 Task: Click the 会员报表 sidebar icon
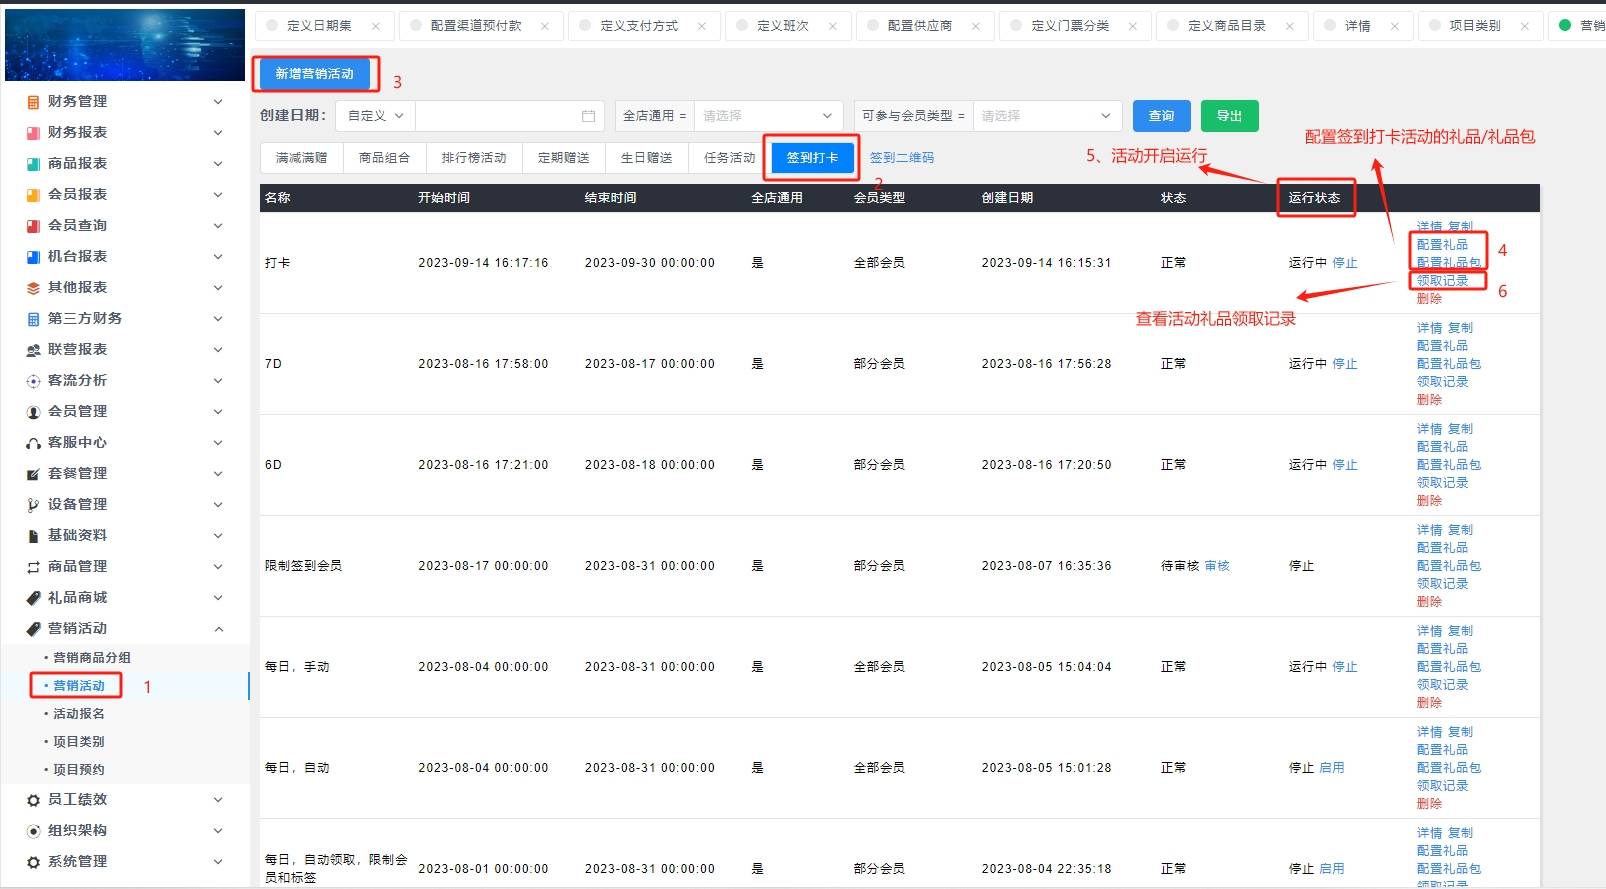point(33,195)
